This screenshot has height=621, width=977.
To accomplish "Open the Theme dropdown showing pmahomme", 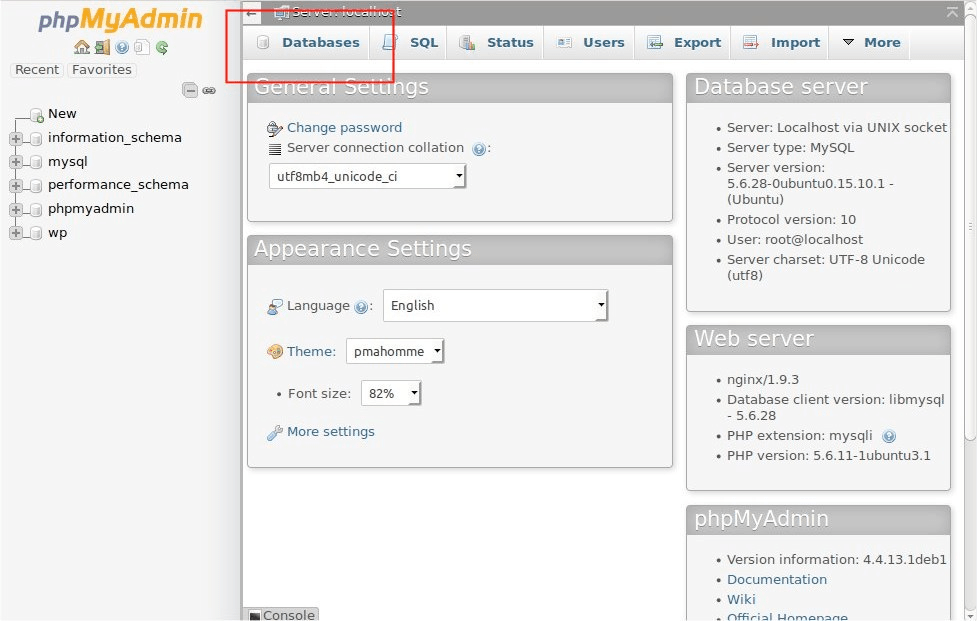I will coord(395,352).
